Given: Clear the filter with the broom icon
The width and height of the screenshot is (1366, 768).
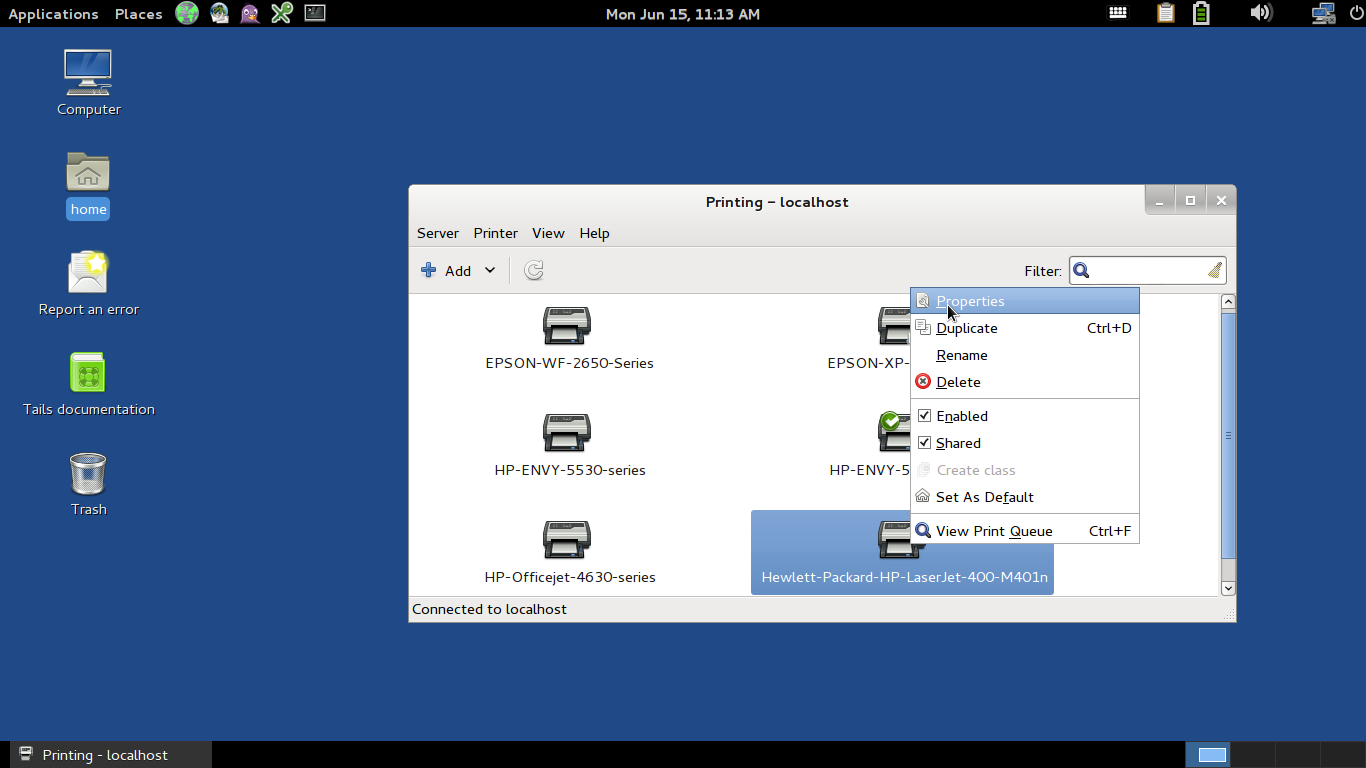Looking at the screenshot, I should click(x=1215, y=270).
